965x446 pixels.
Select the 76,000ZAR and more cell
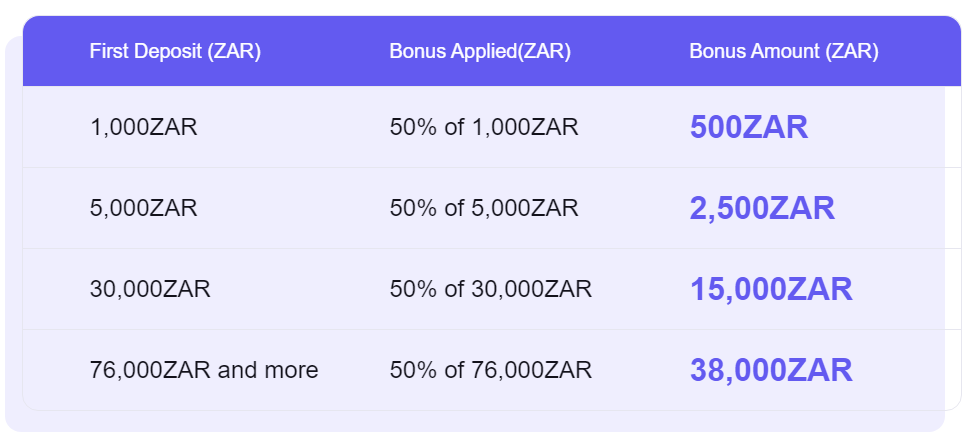(204, 370)
